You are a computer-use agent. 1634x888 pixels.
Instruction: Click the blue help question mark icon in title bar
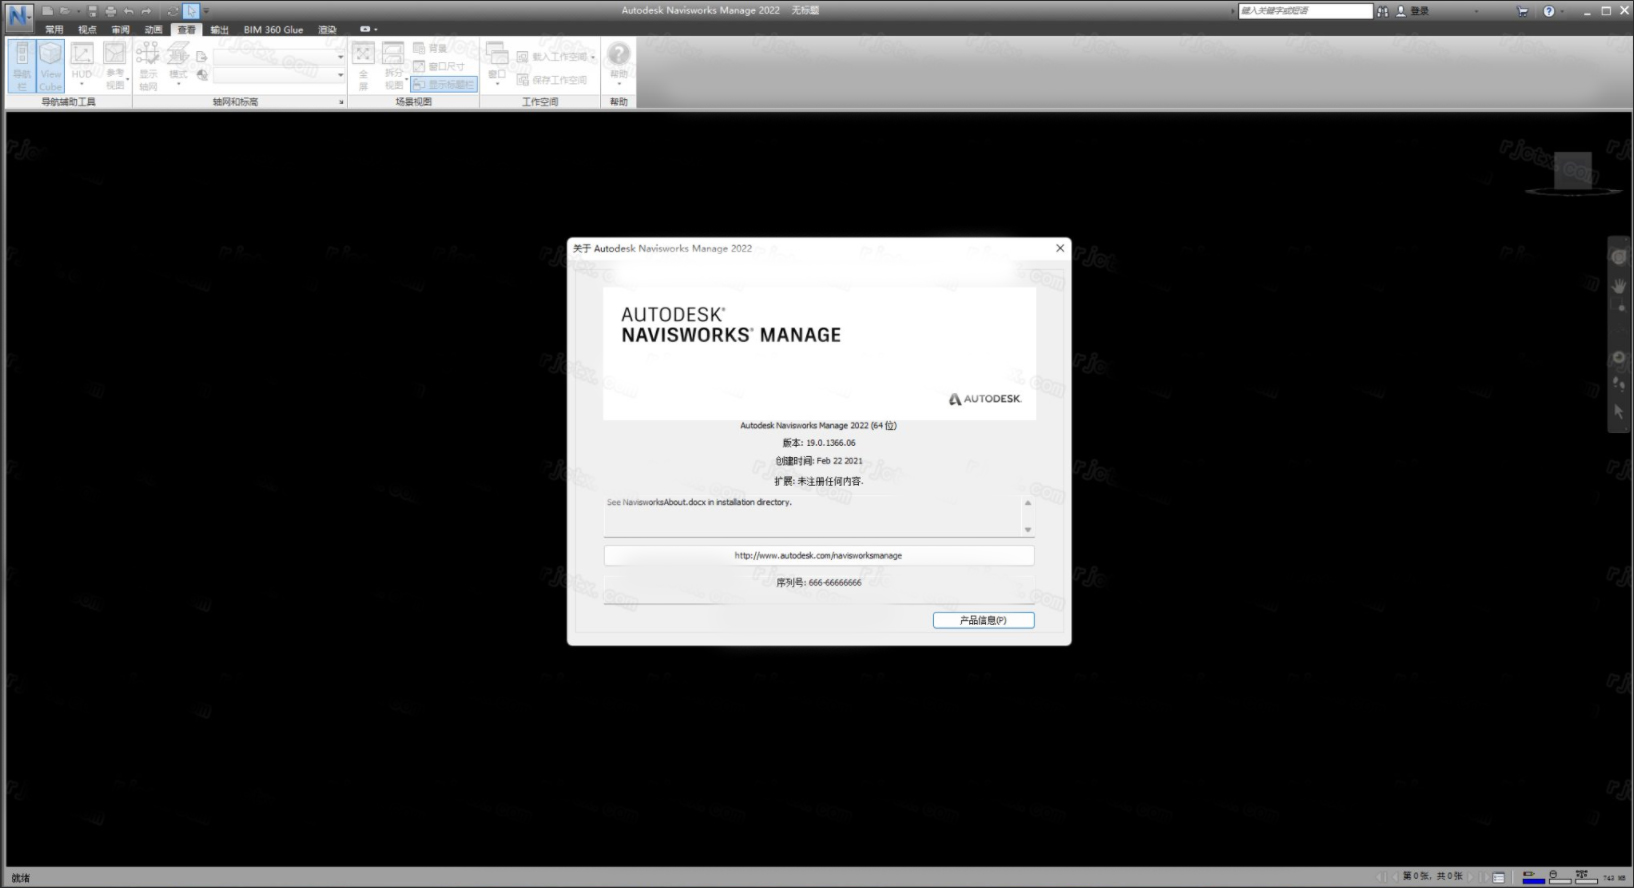(x=1549, y=11)
